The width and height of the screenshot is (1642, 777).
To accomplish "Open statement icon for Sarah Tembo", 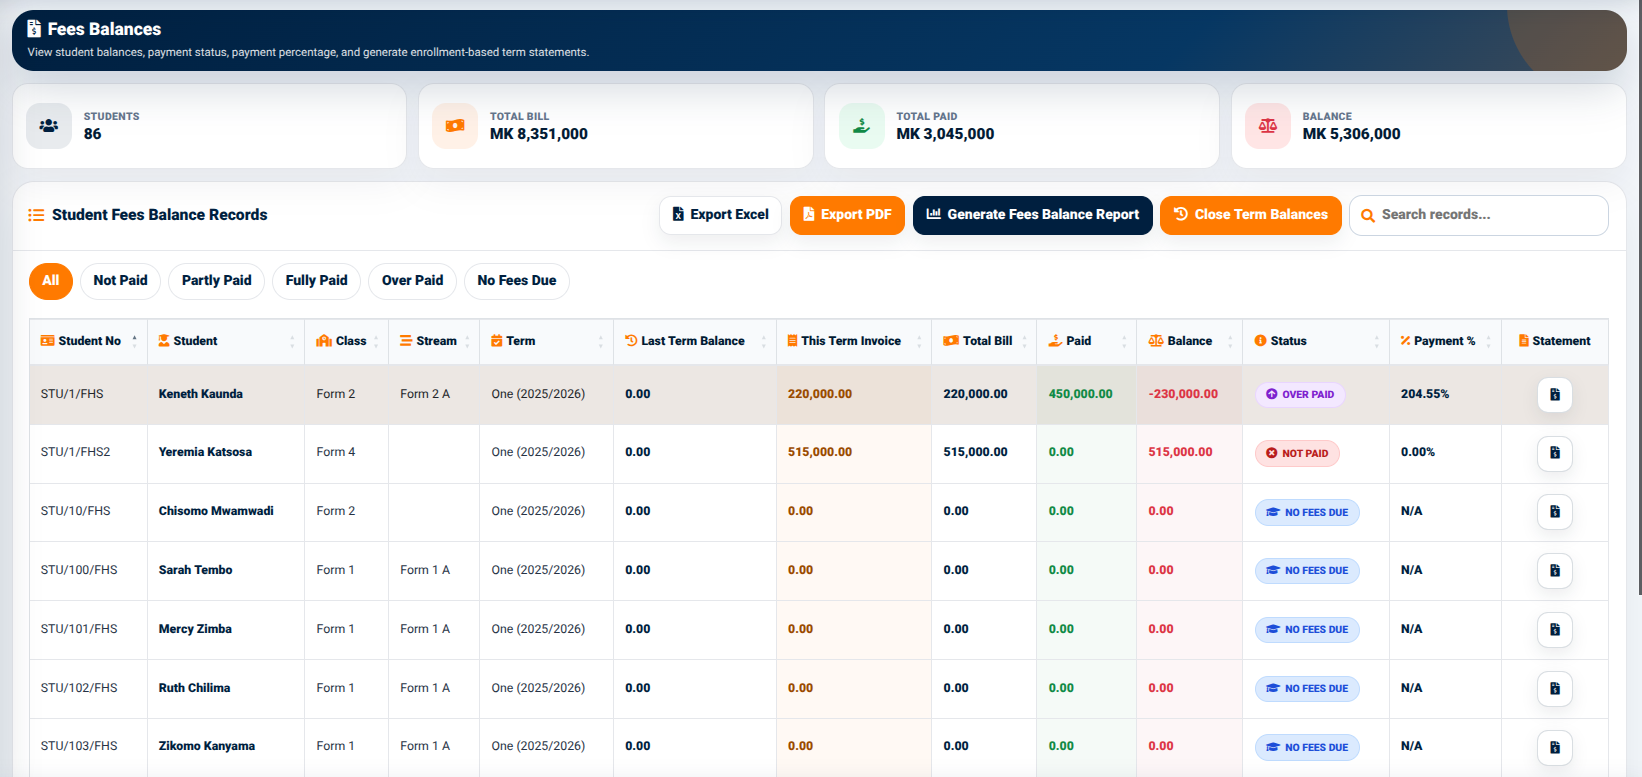I will [1554, 570].
